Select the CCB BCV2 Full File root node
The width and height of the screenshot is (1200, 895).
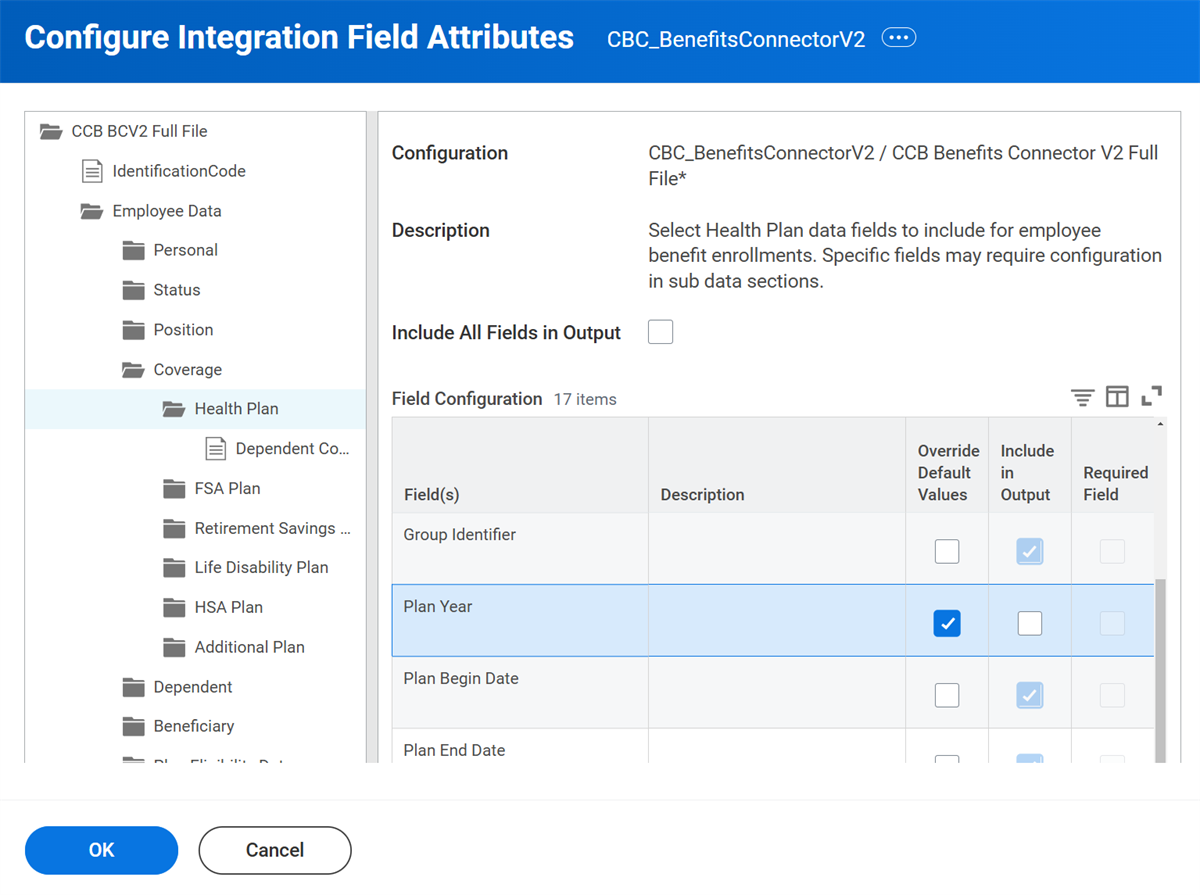[x=139, y=131]
